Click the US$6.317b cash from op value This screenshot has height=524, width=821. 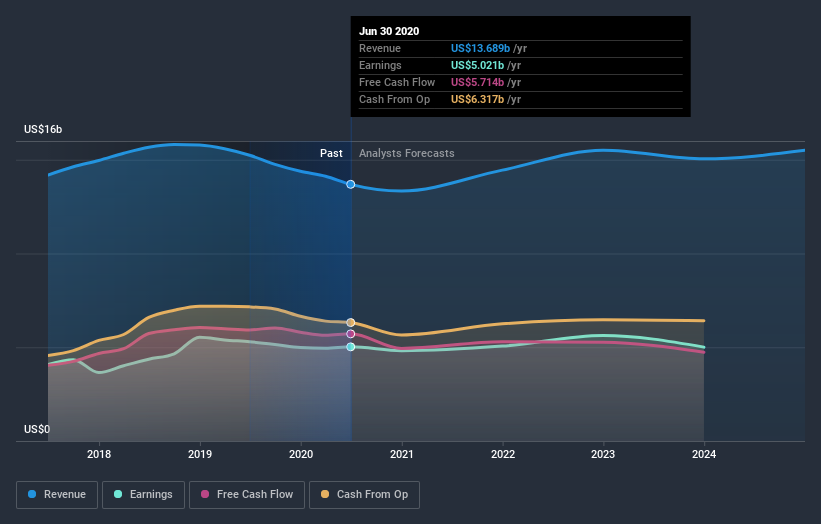[478, 99]
